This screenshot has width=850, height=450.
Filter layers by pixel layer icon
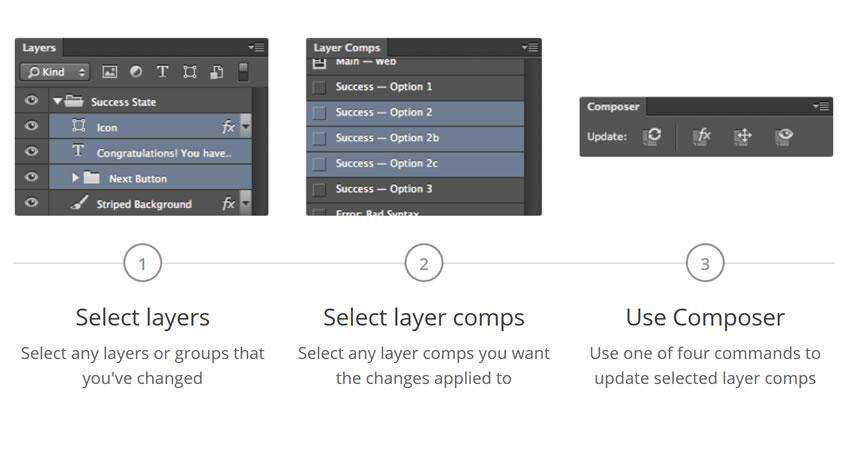[x=110, y=72]
